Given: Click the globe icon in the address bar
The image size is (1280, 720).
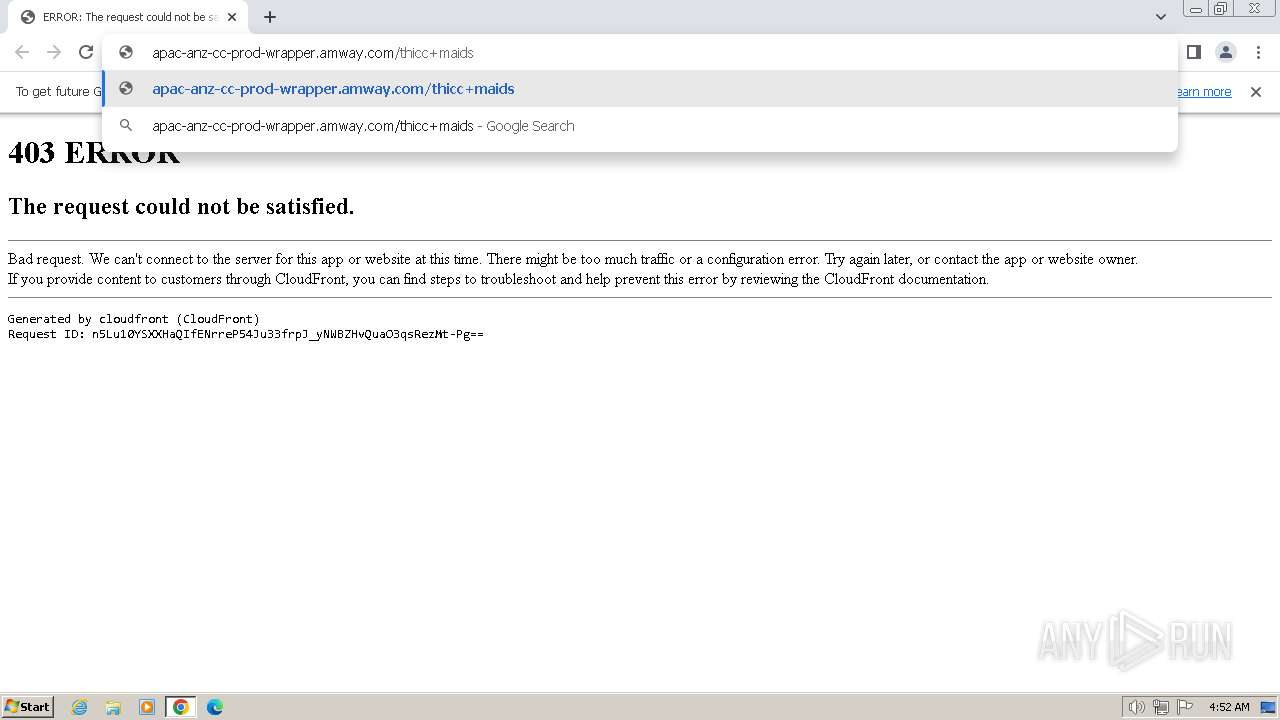Looking at the screenshot, I should (126, 52).
